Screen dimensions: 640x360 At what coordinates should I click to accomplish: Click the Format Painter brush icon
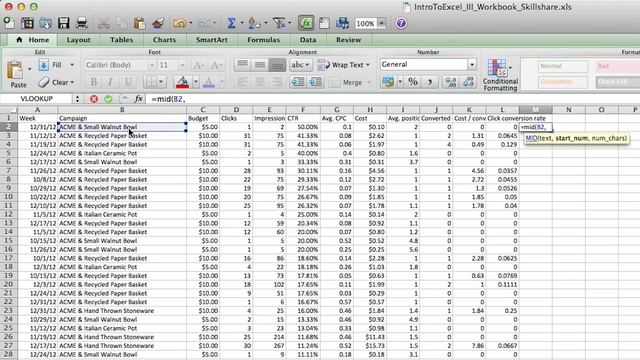pos(158,23)
